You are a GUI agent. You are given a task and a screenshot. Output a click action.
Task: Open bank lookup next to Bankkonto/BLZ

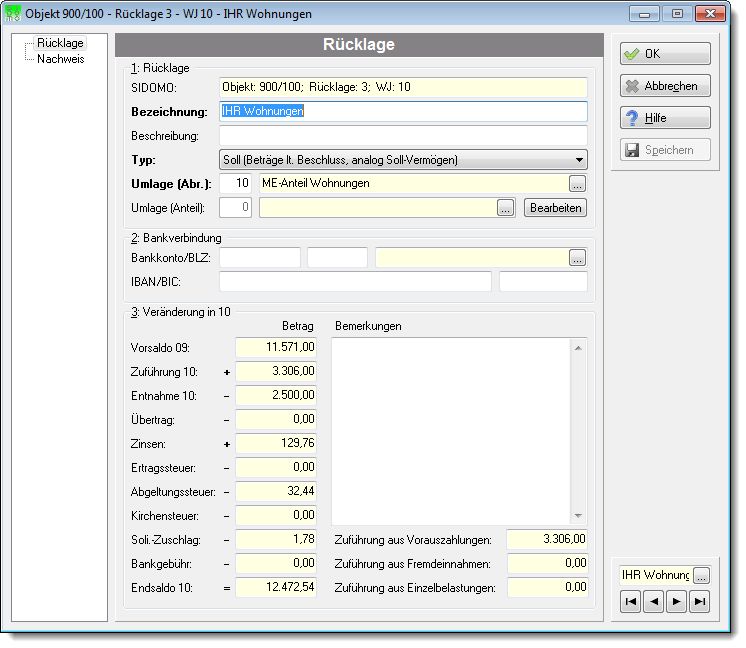578,258
